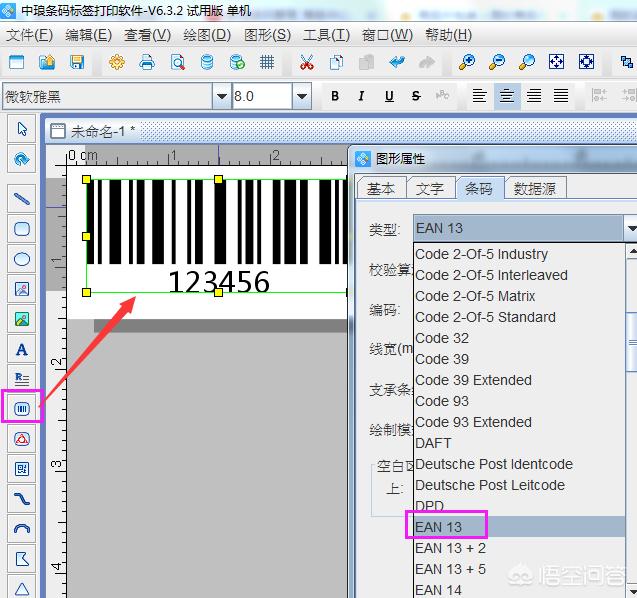Open a file with the folder icon

pos(47,62)
